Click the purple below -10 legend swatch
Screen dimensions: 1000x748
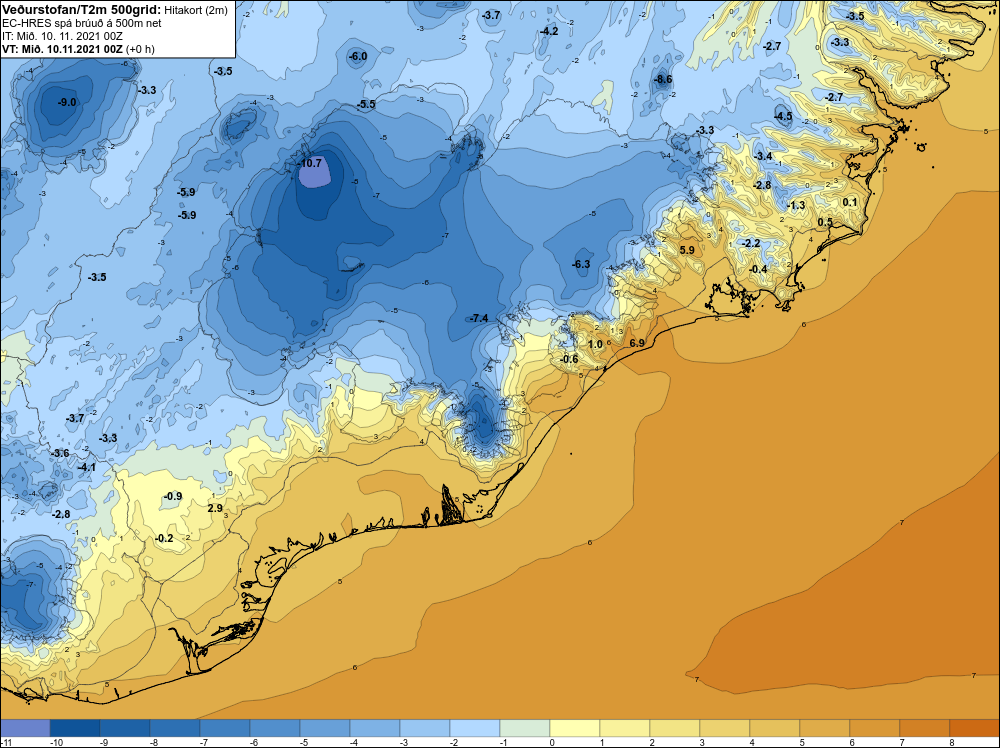pos(25,728)
